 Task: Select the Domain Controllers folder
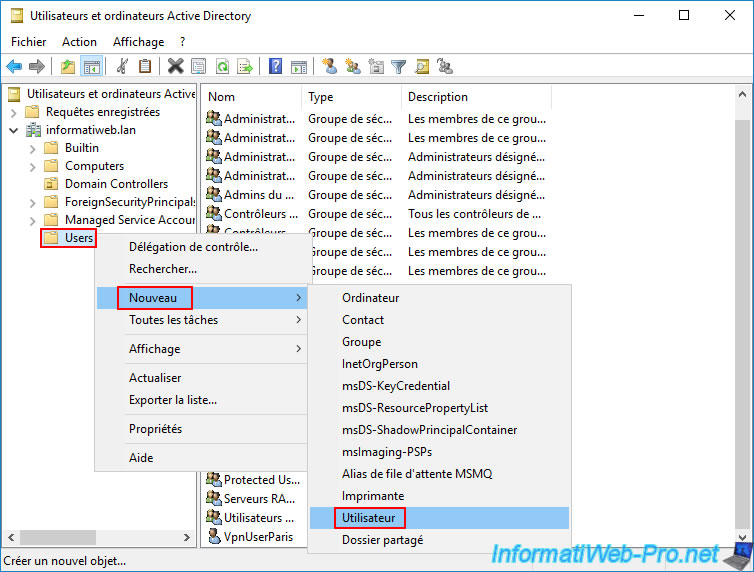116,184
